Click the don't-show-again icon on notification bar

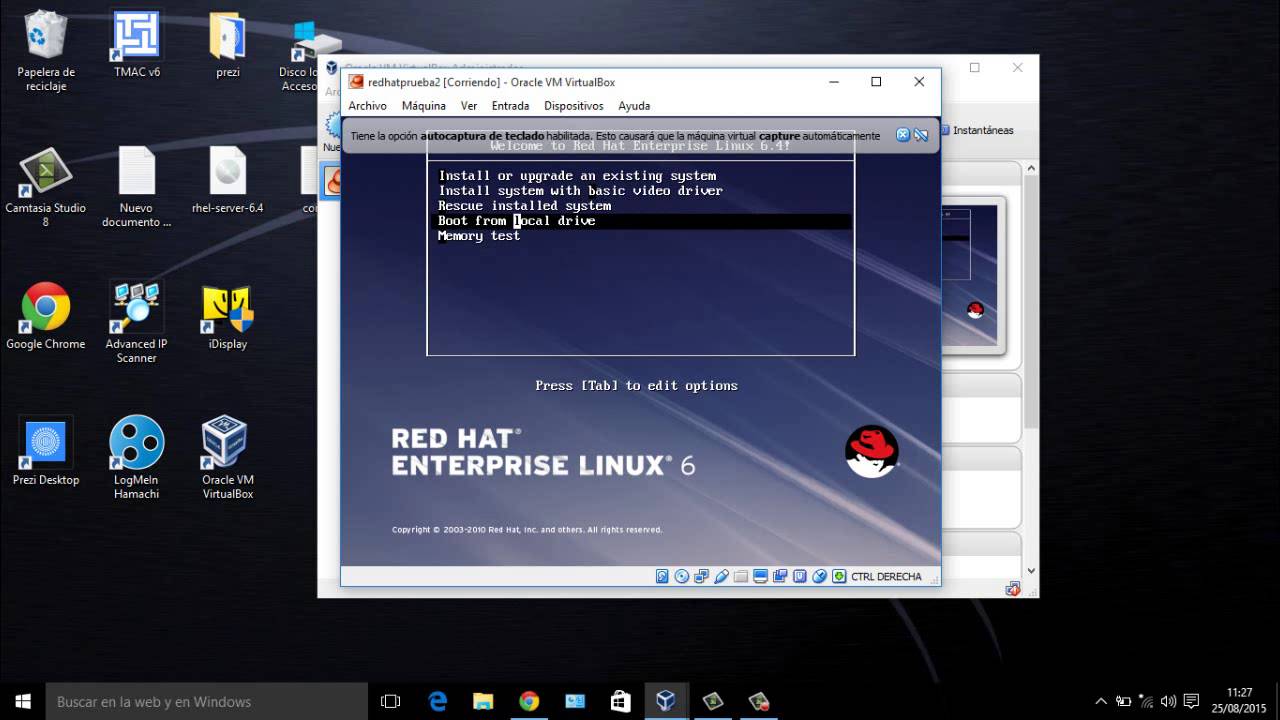click(x=921, y=135)
